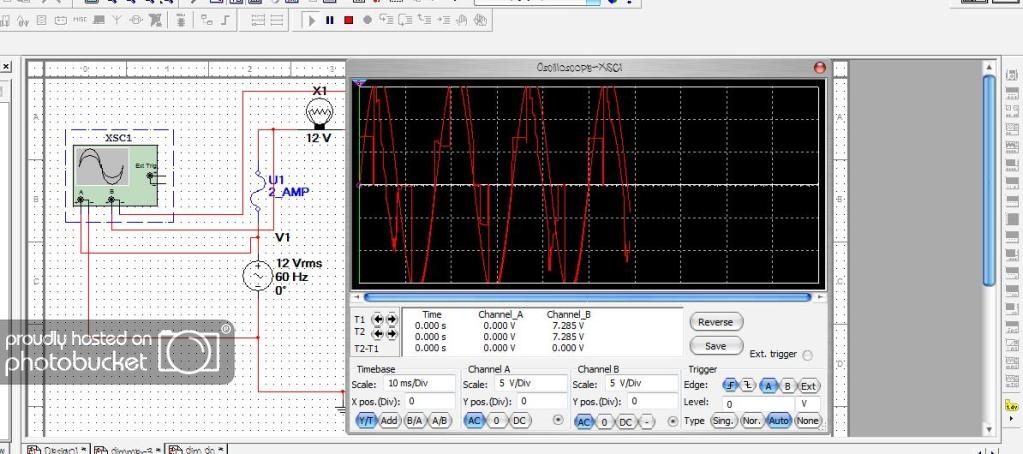Screen dimensions: 1023x454
Task: Edit Channel A scale 5 V/Div field
Action: pos(530,384)
